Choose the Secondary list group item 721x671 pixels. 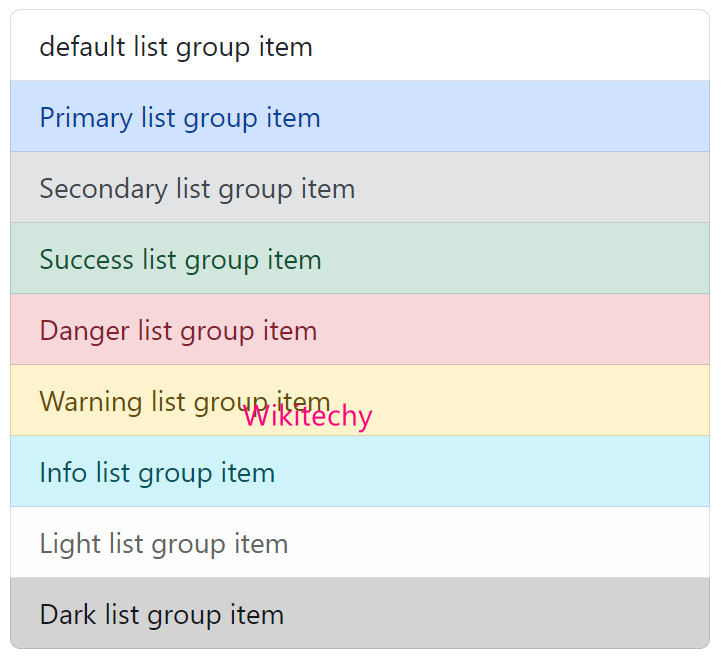tap(197, 189)
